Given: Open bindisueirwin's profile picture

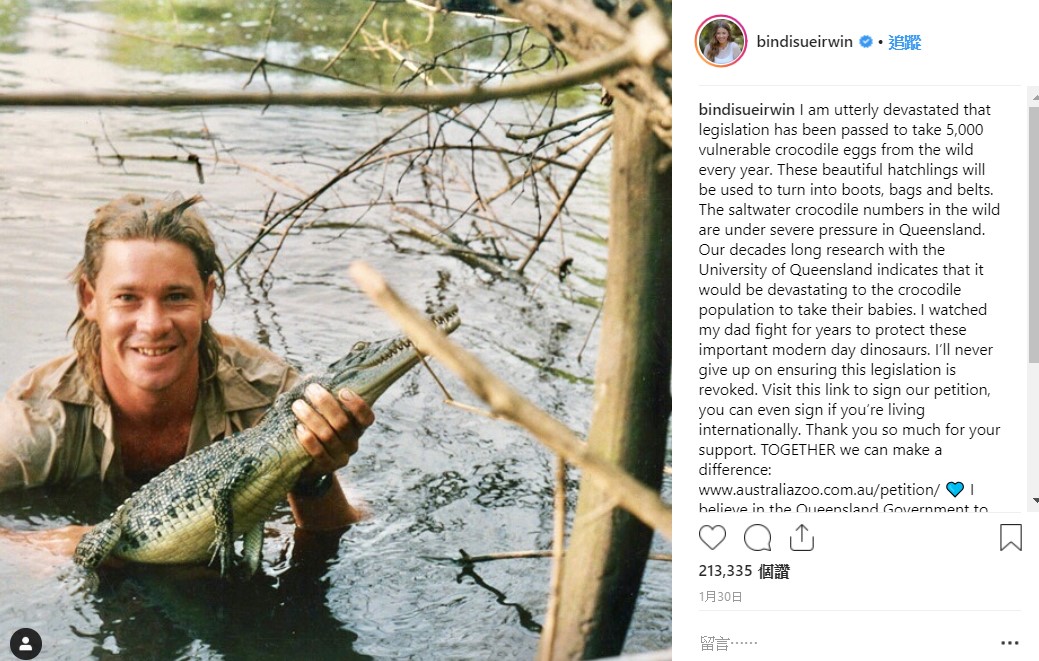Looking at the screenshot, I should (x=721, y=42).
